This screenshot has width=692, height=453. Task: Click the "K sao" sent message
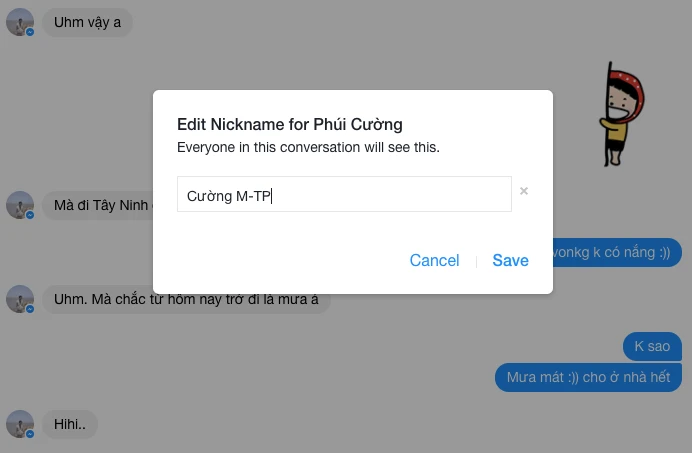652,347
